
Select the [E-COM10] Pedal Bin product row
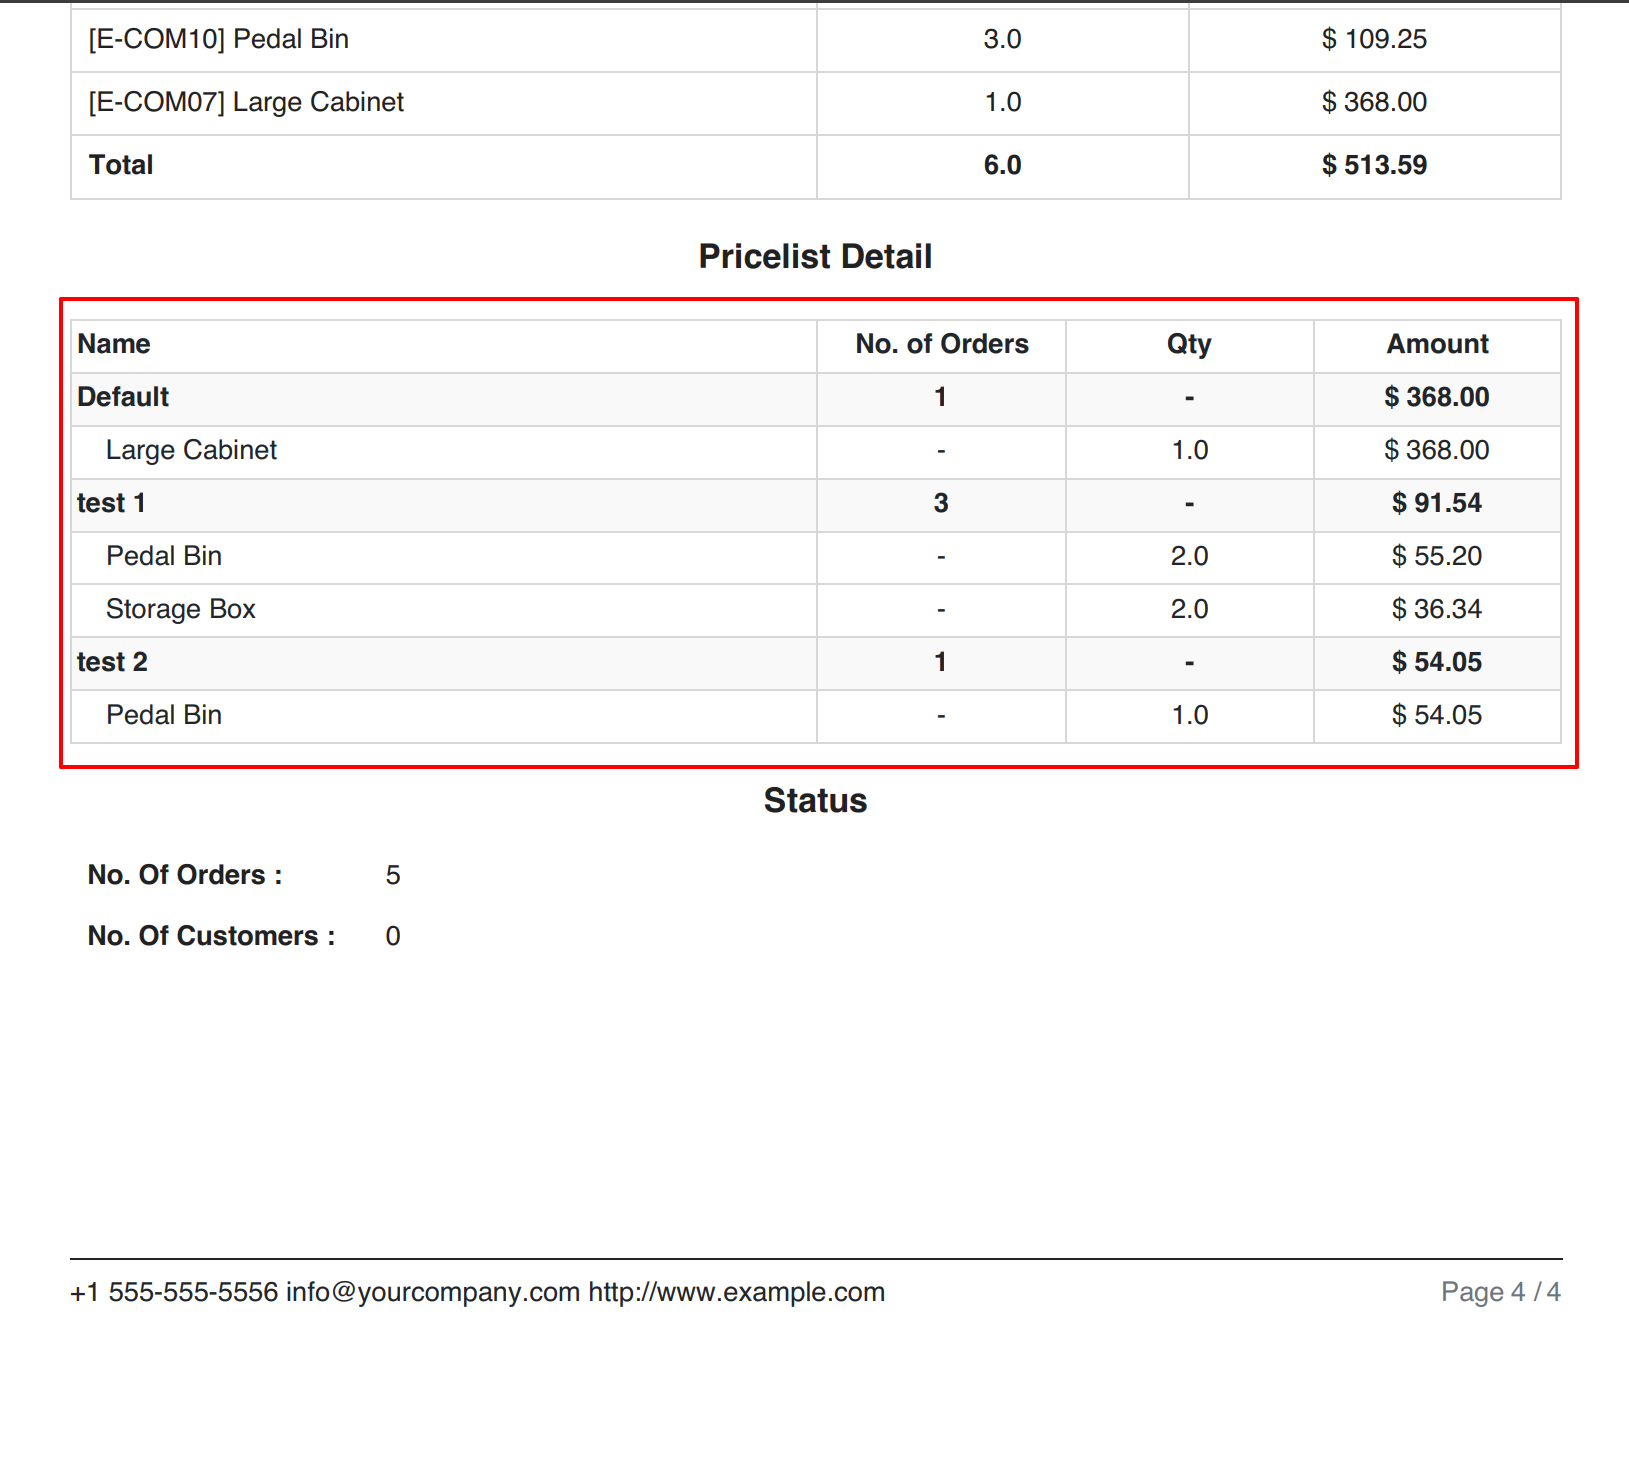pos(219,39)
